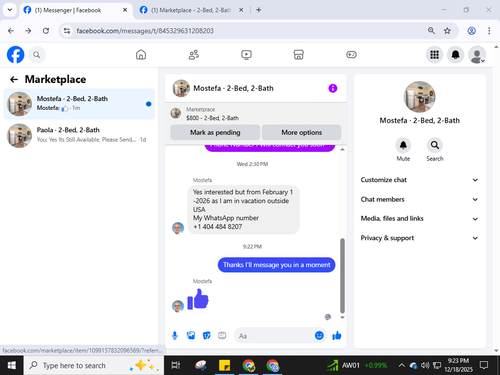Screen dimensions: 500x375
Task: Open the $800 - 2-Bed, 2-Bath listing link
Action: [212, 118]
